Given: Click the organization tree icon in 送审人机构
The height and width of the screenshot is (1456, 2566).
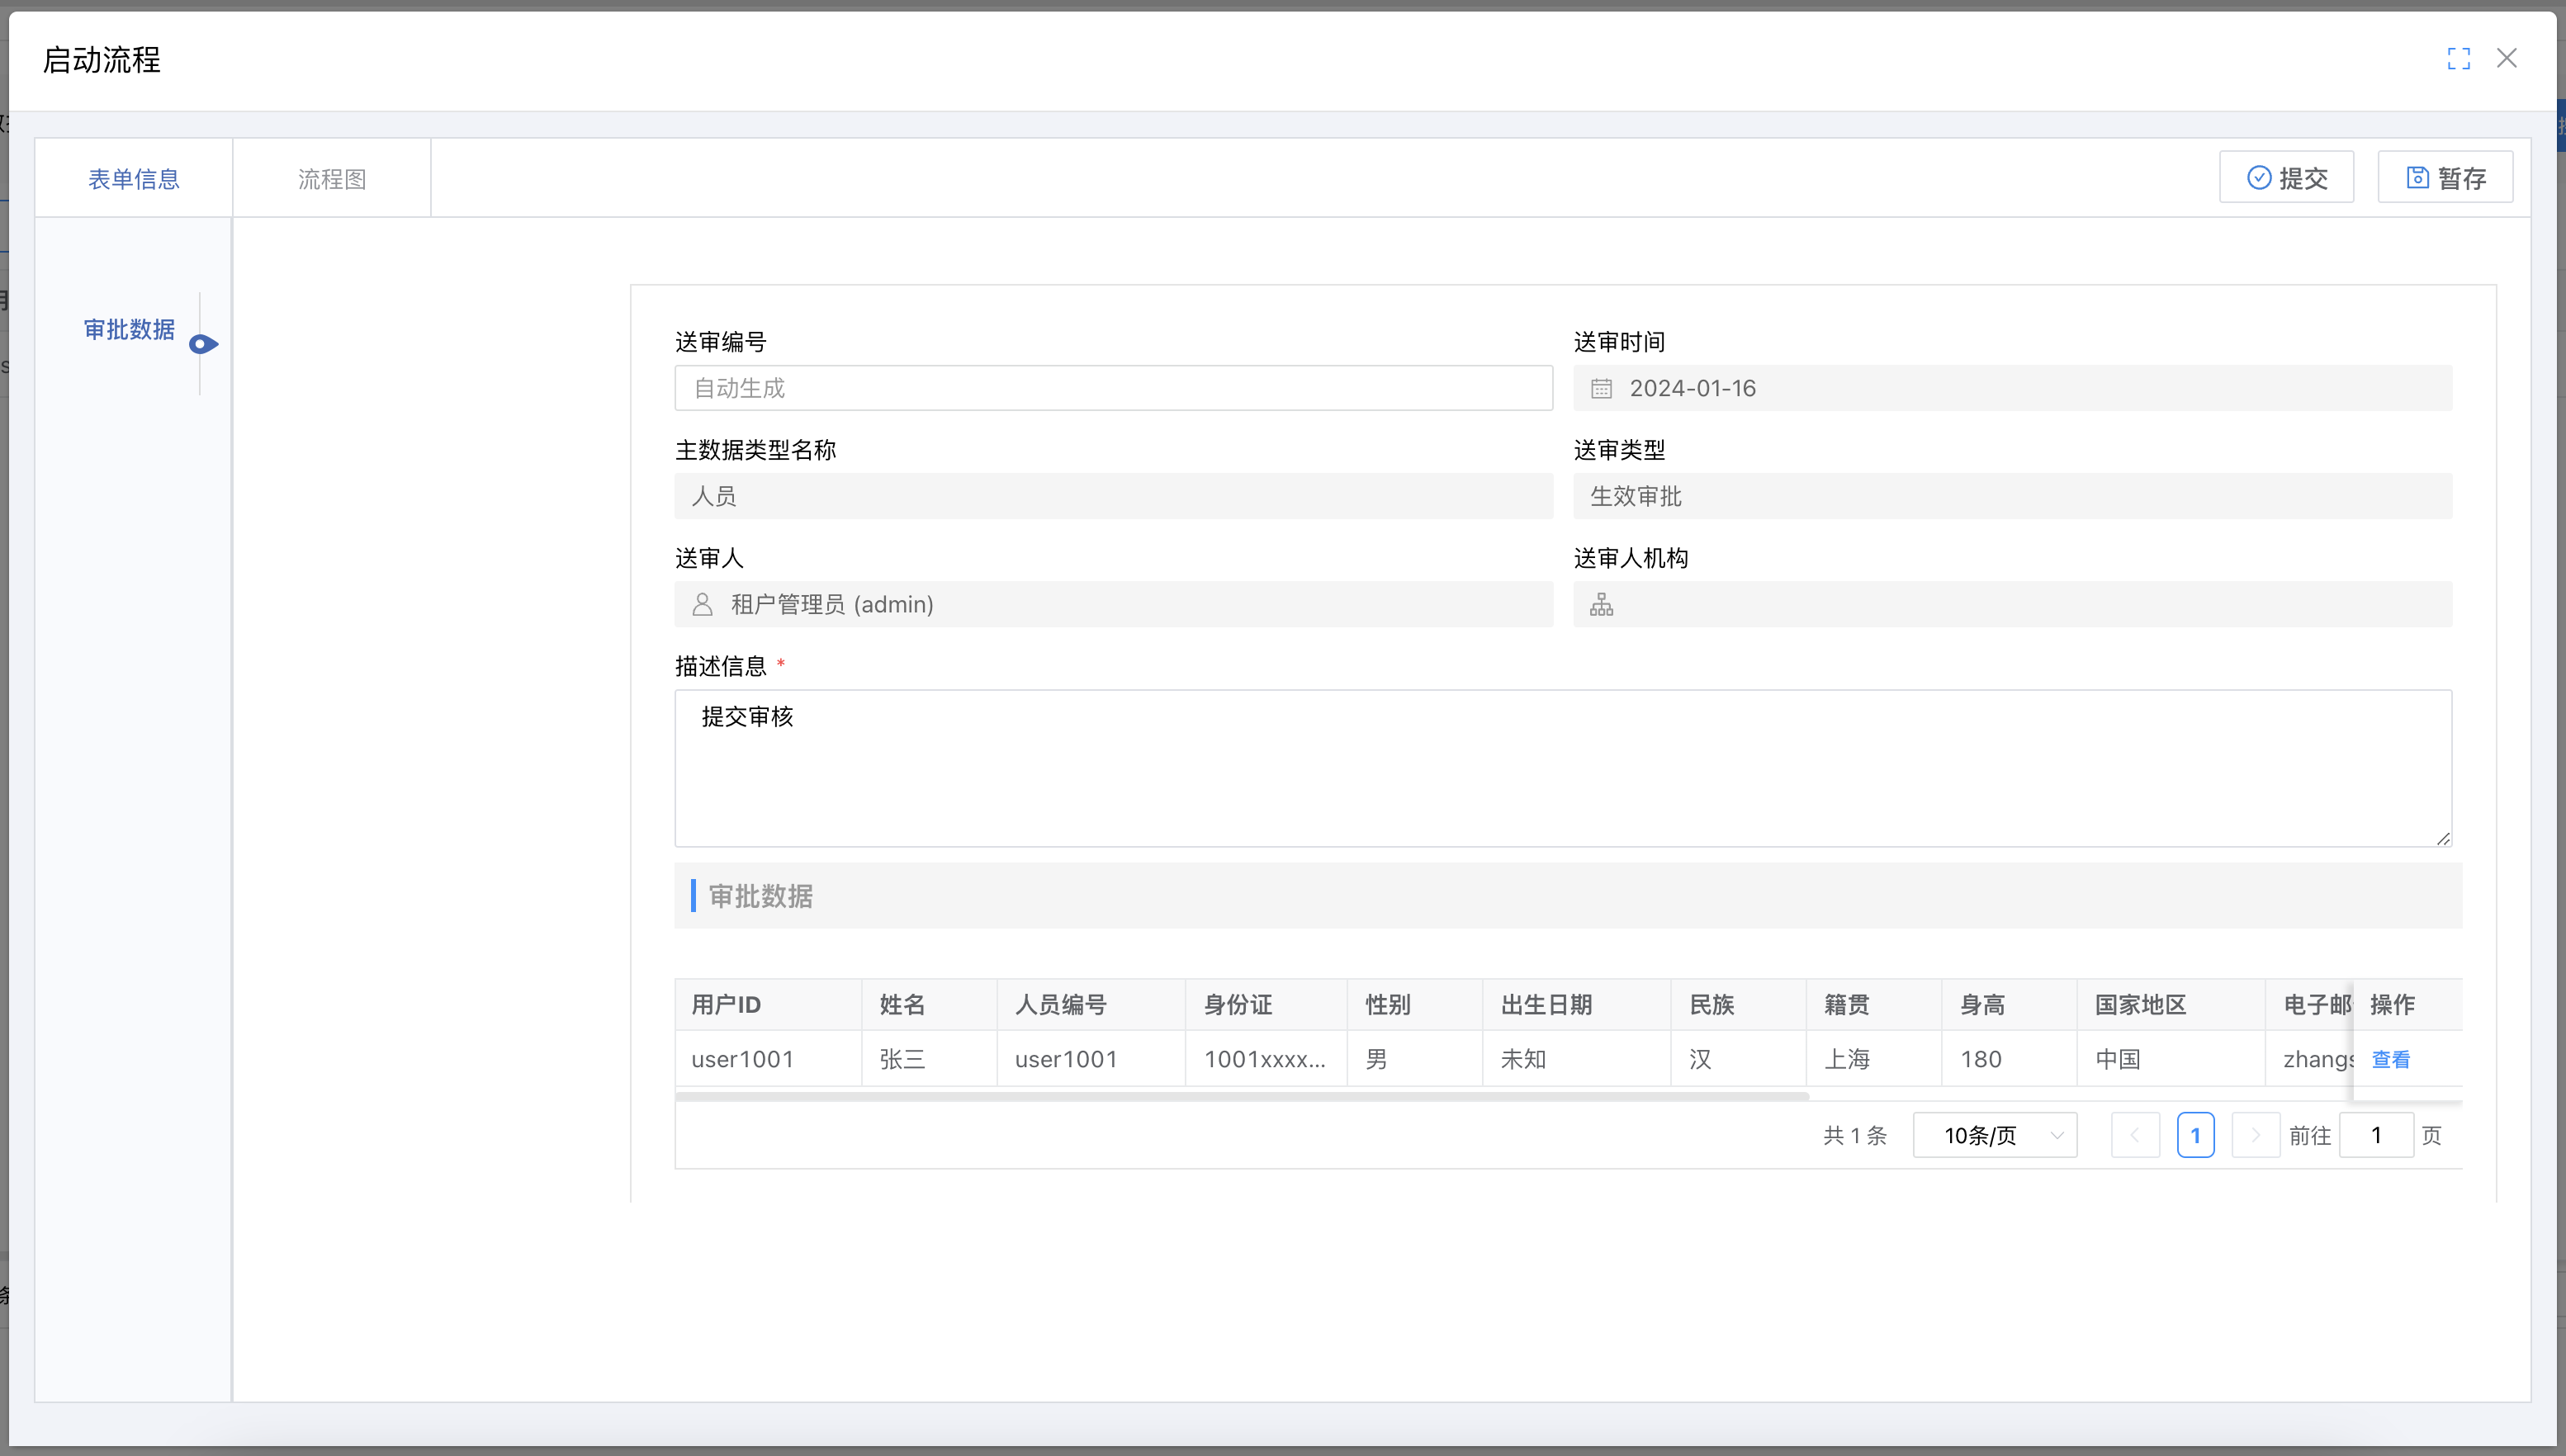Looking at the screenshot, I should [x=1601, y=604].
